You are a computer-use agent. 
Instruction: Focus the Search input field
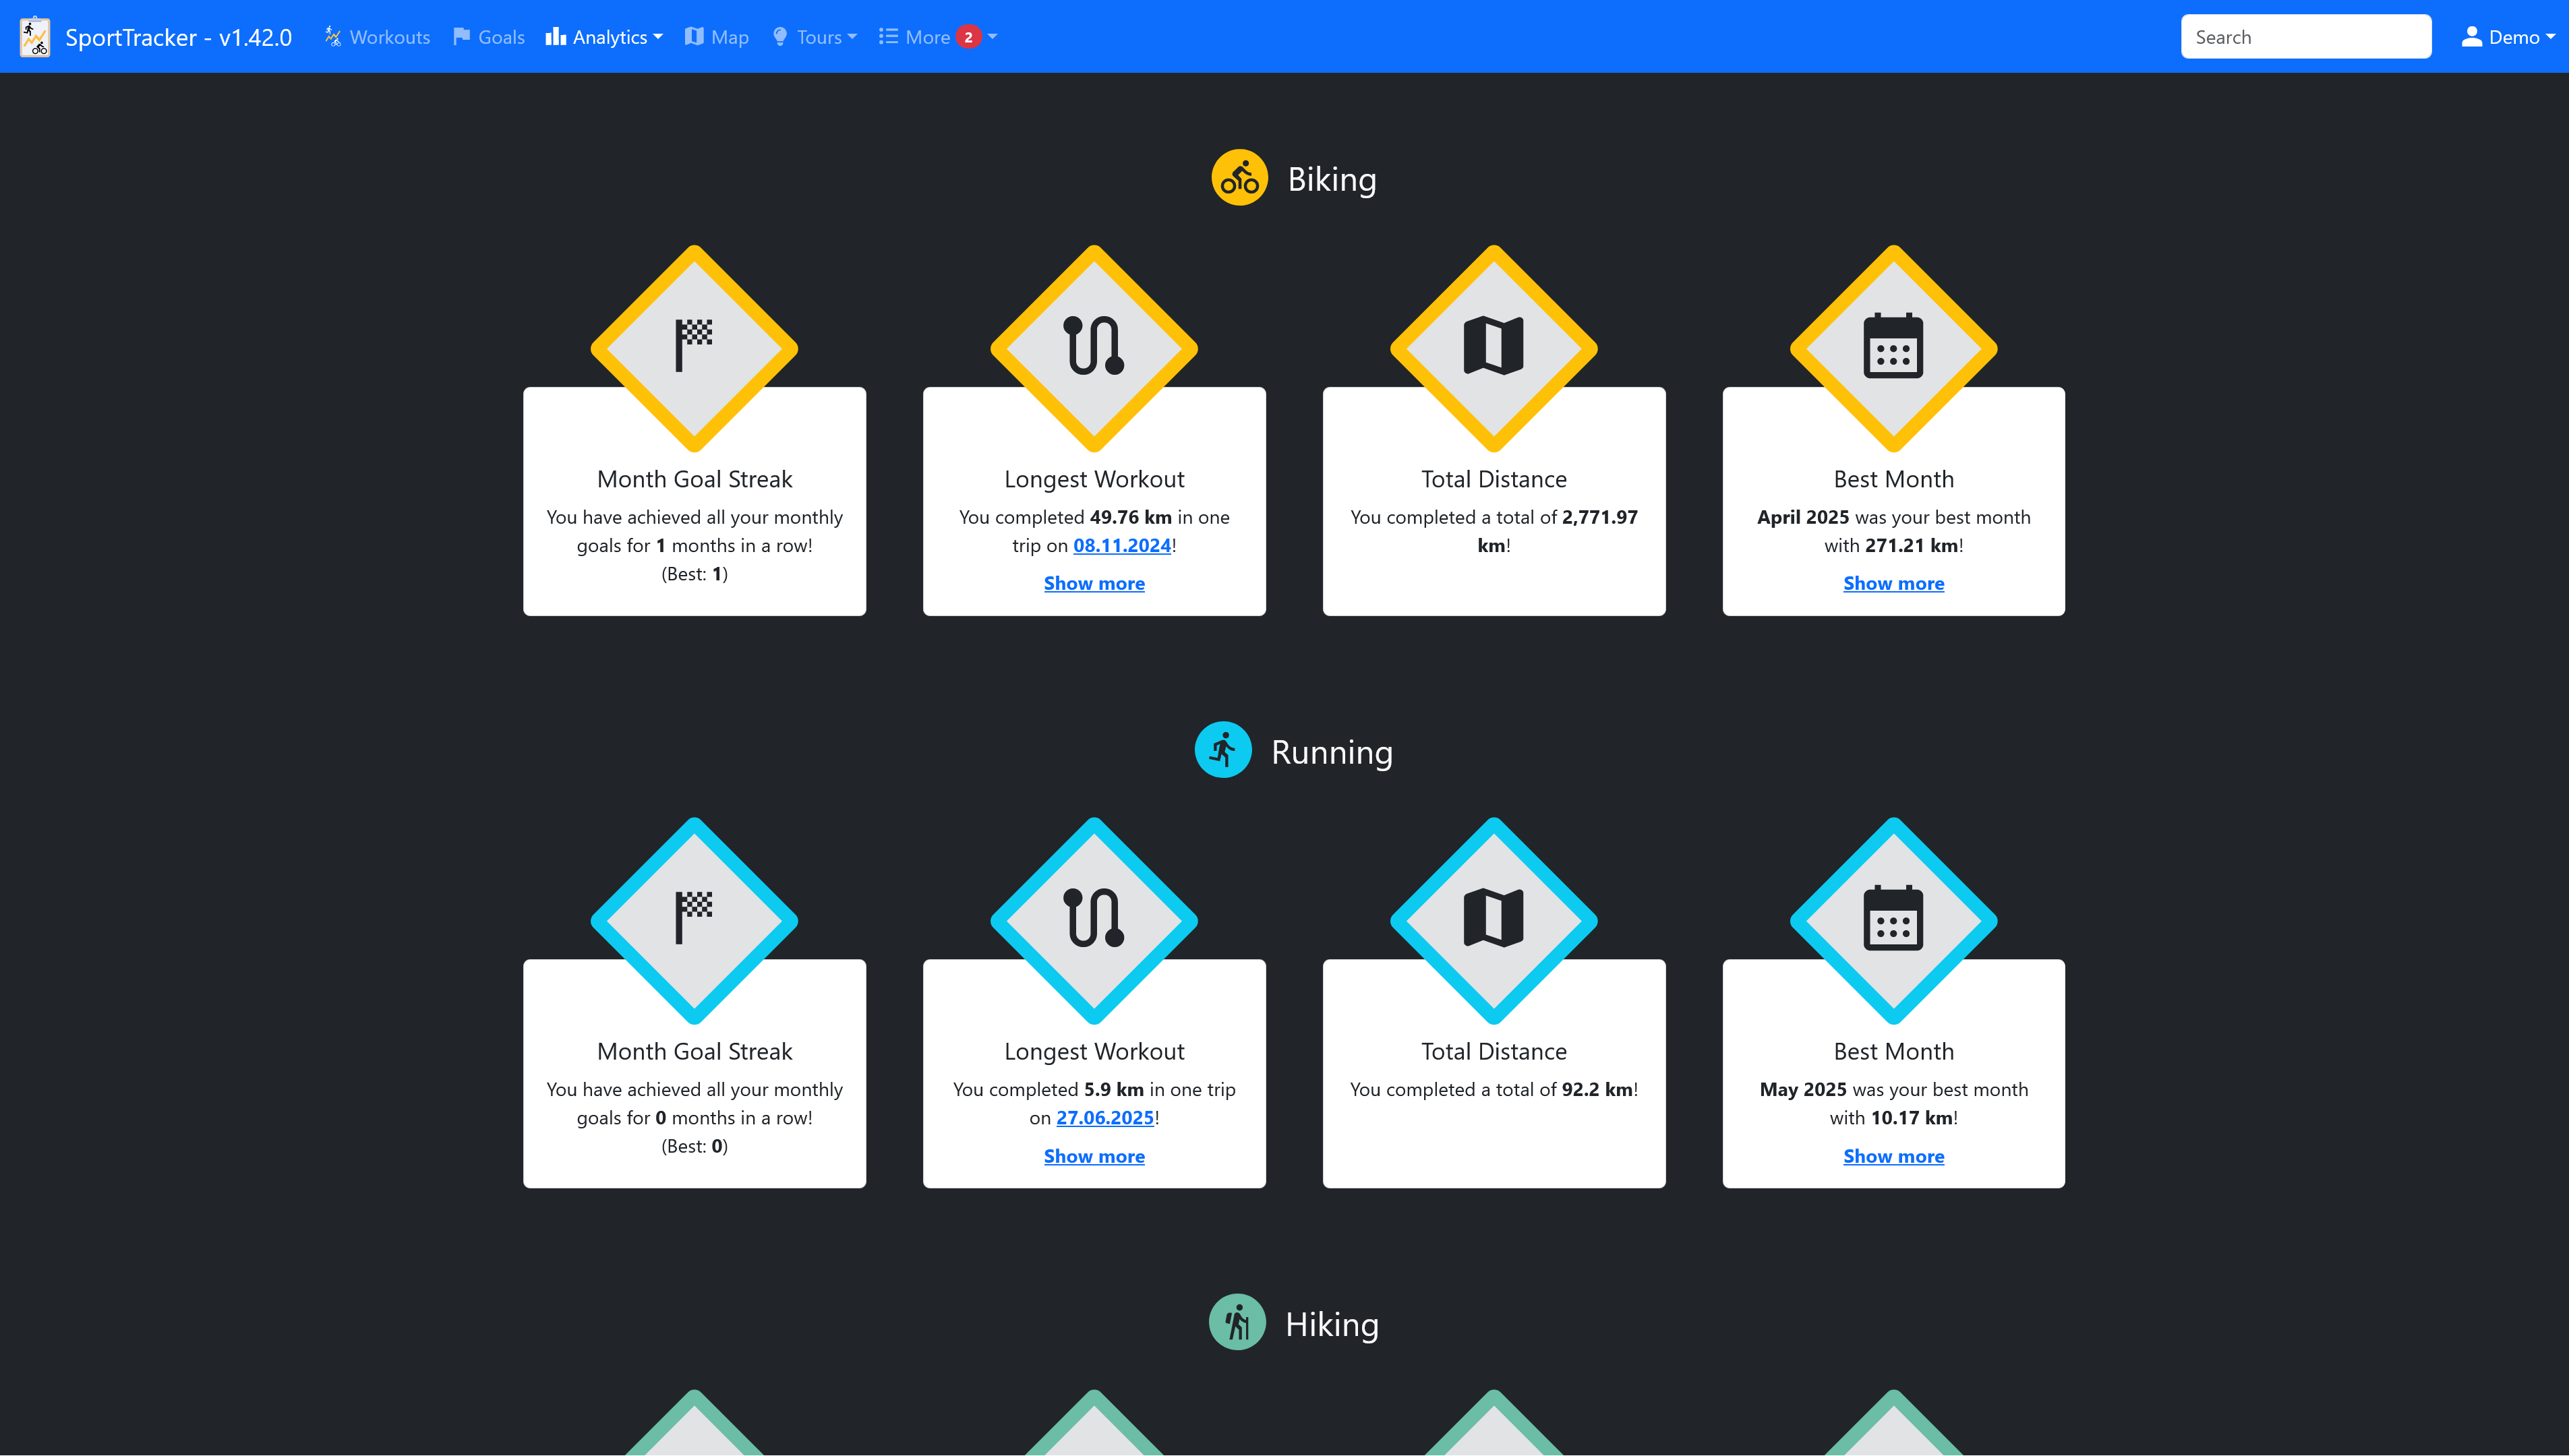pyautogui.click(x=2305, y=37)
